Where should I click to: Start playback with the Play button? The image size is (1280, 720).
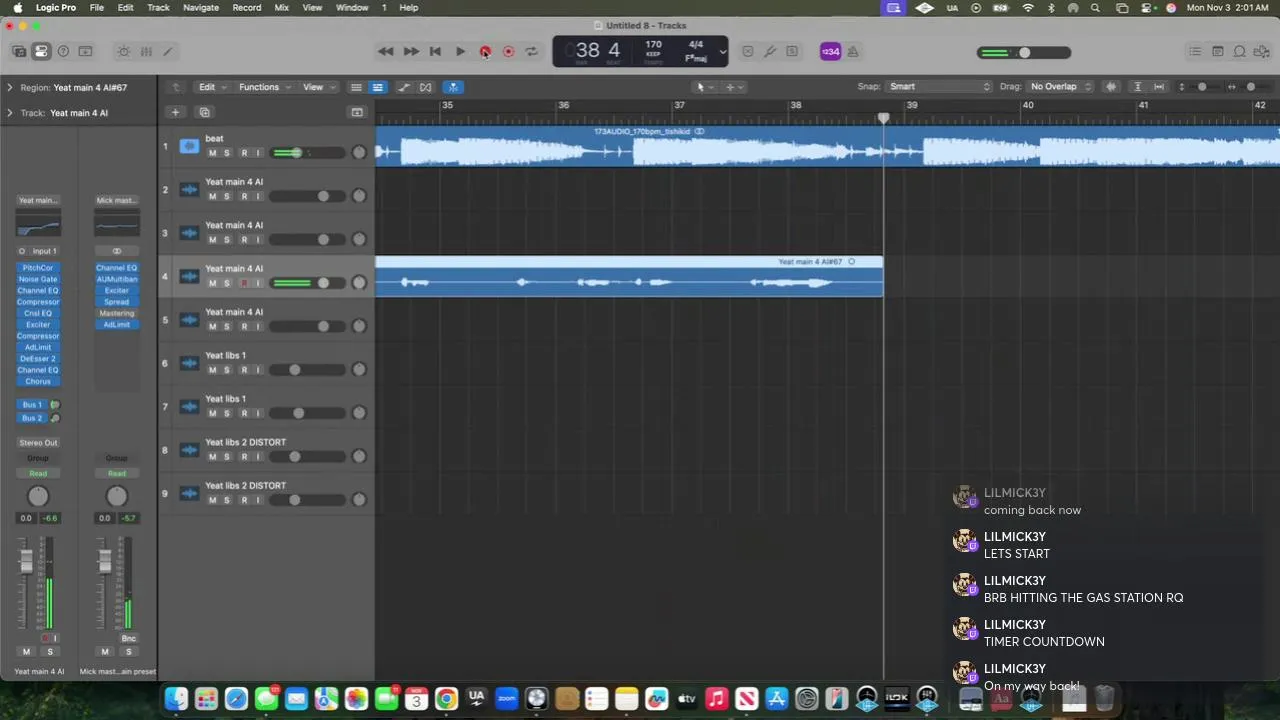point(460,51)
